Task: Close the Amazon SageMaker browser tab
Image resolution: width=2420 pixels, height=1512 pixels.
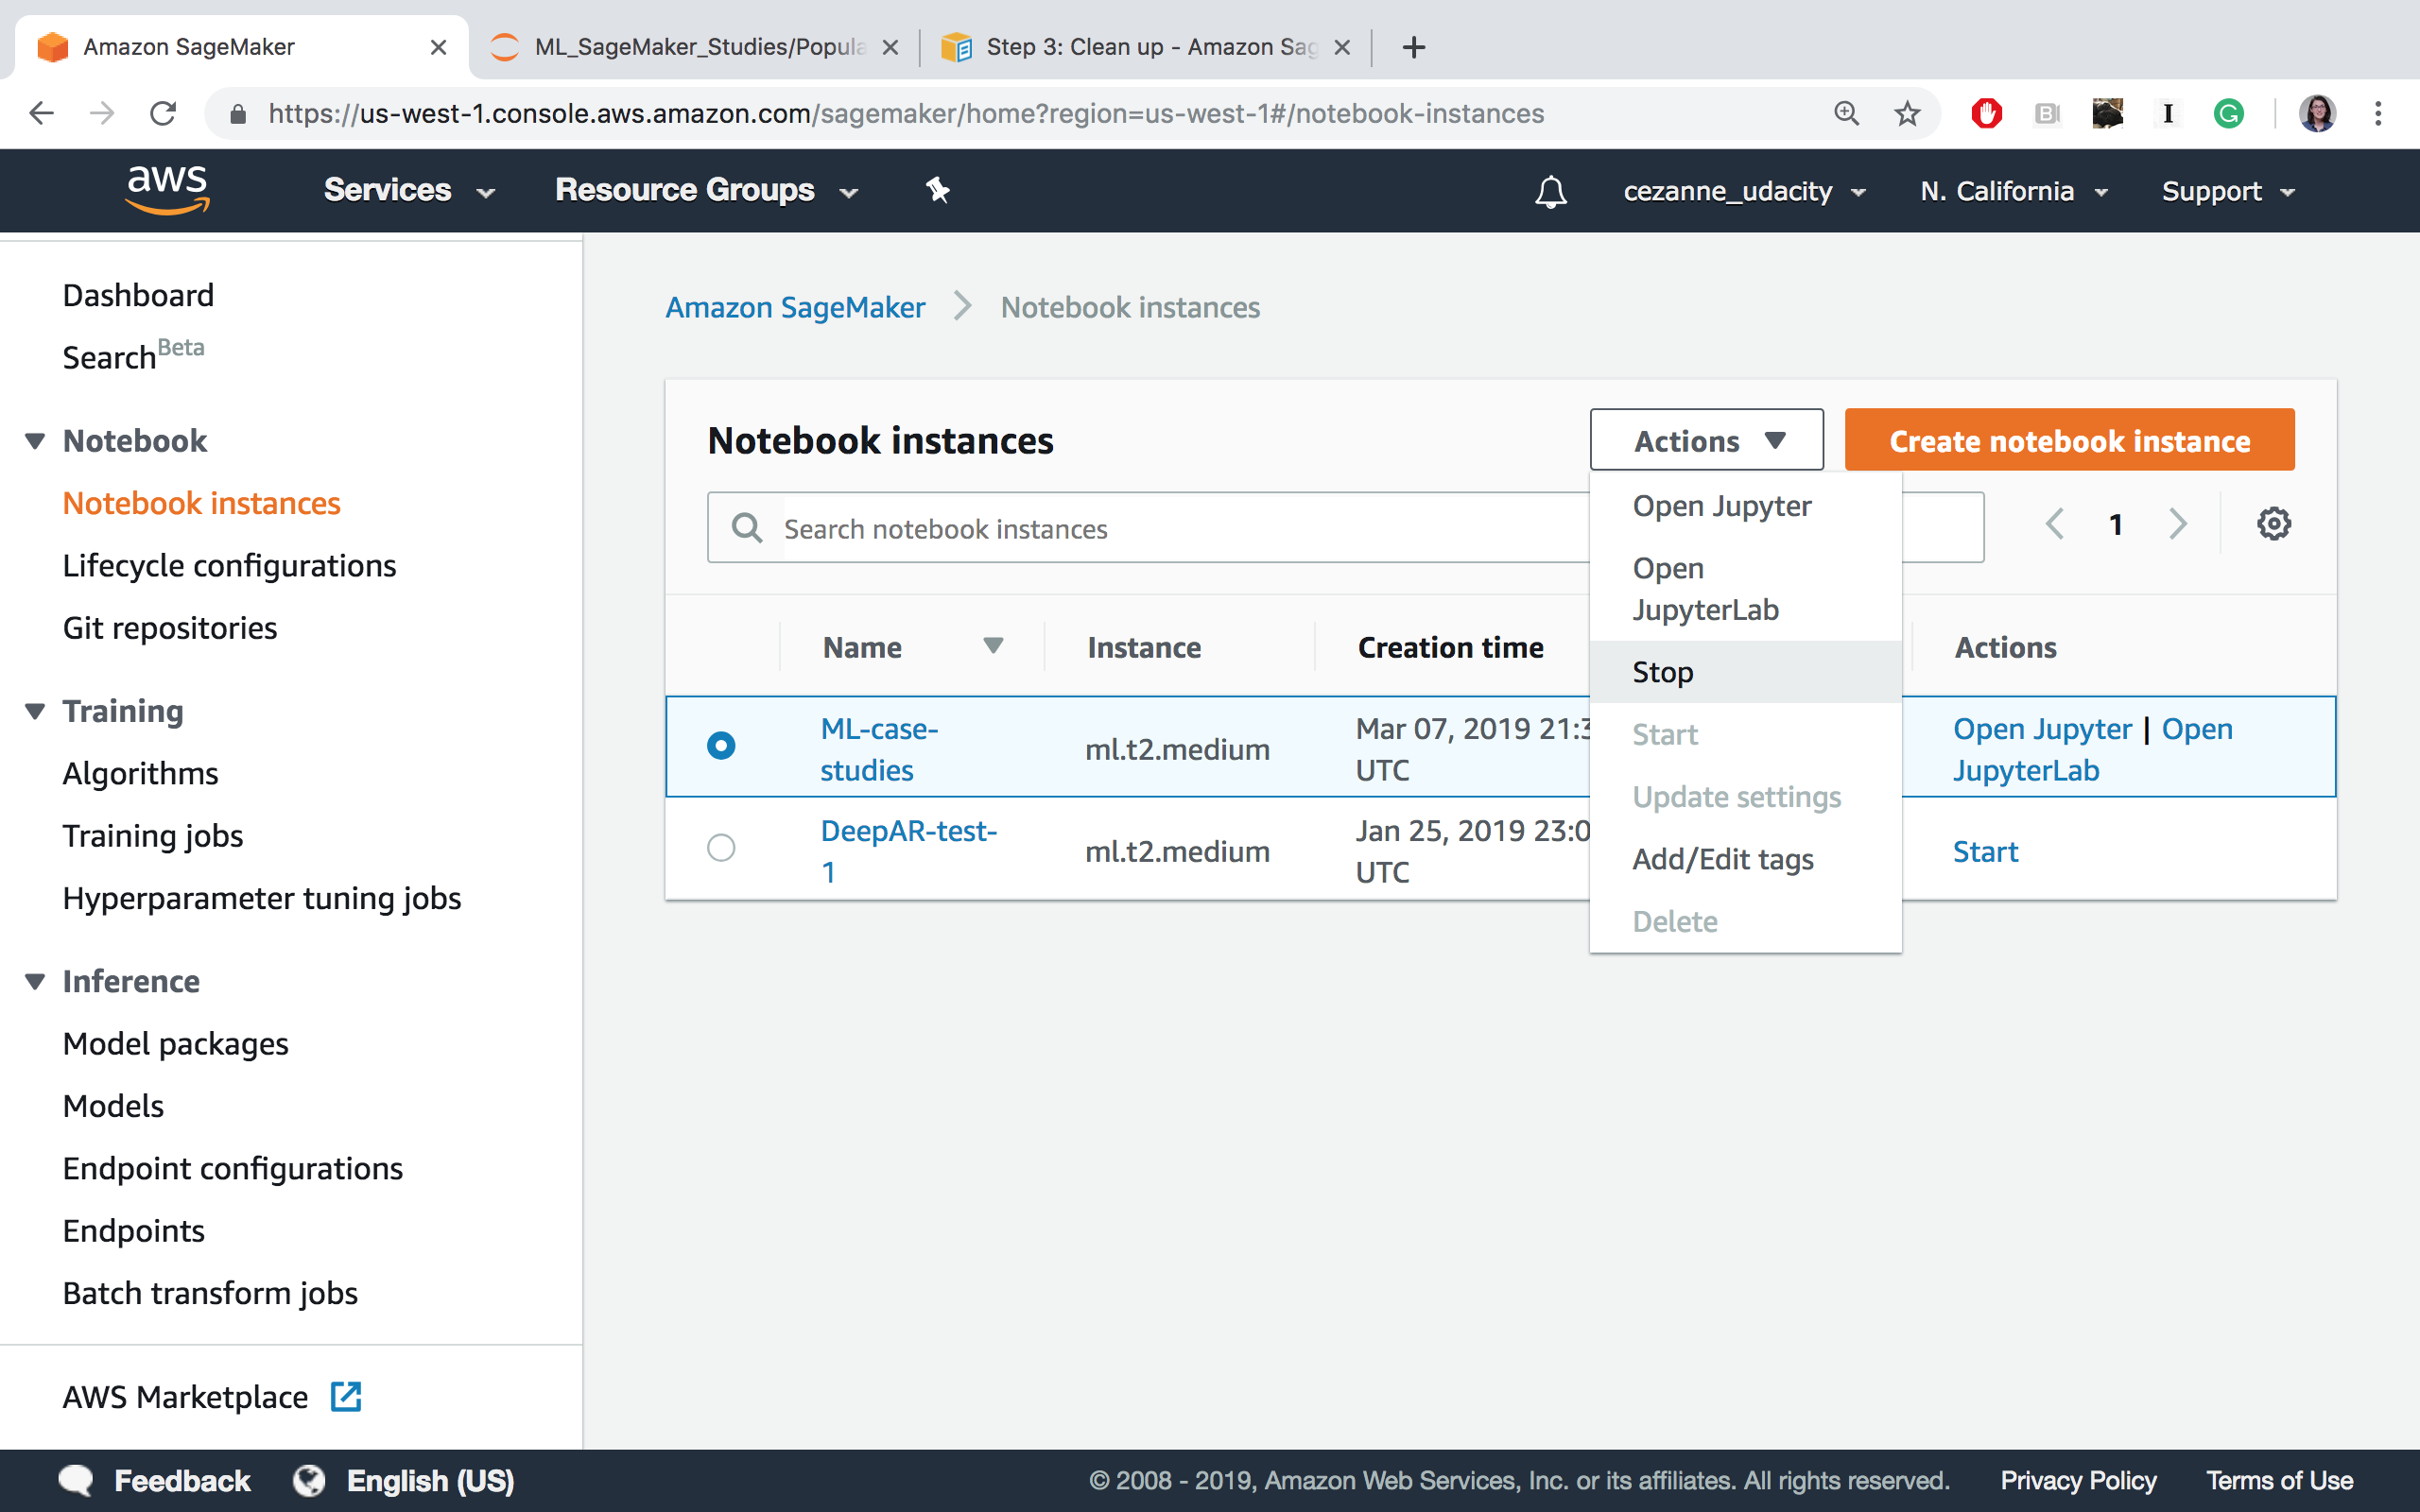Action: pyautogui.click(x=438, y=47)
